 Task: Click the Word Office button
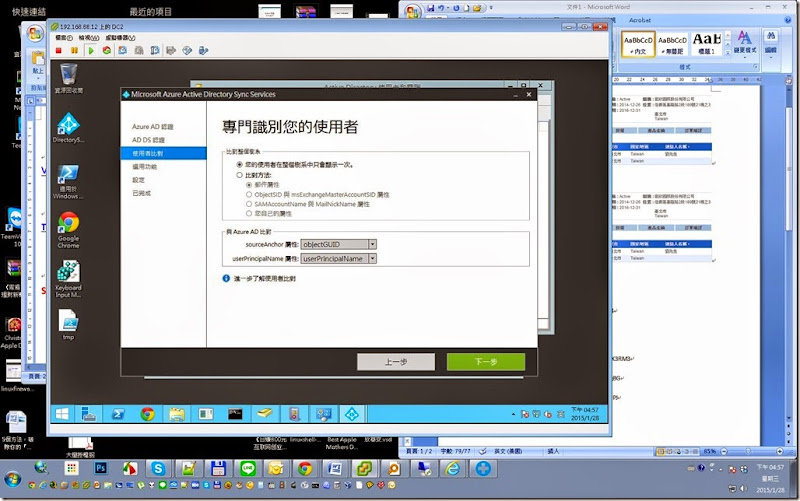(x=413, y=11)
